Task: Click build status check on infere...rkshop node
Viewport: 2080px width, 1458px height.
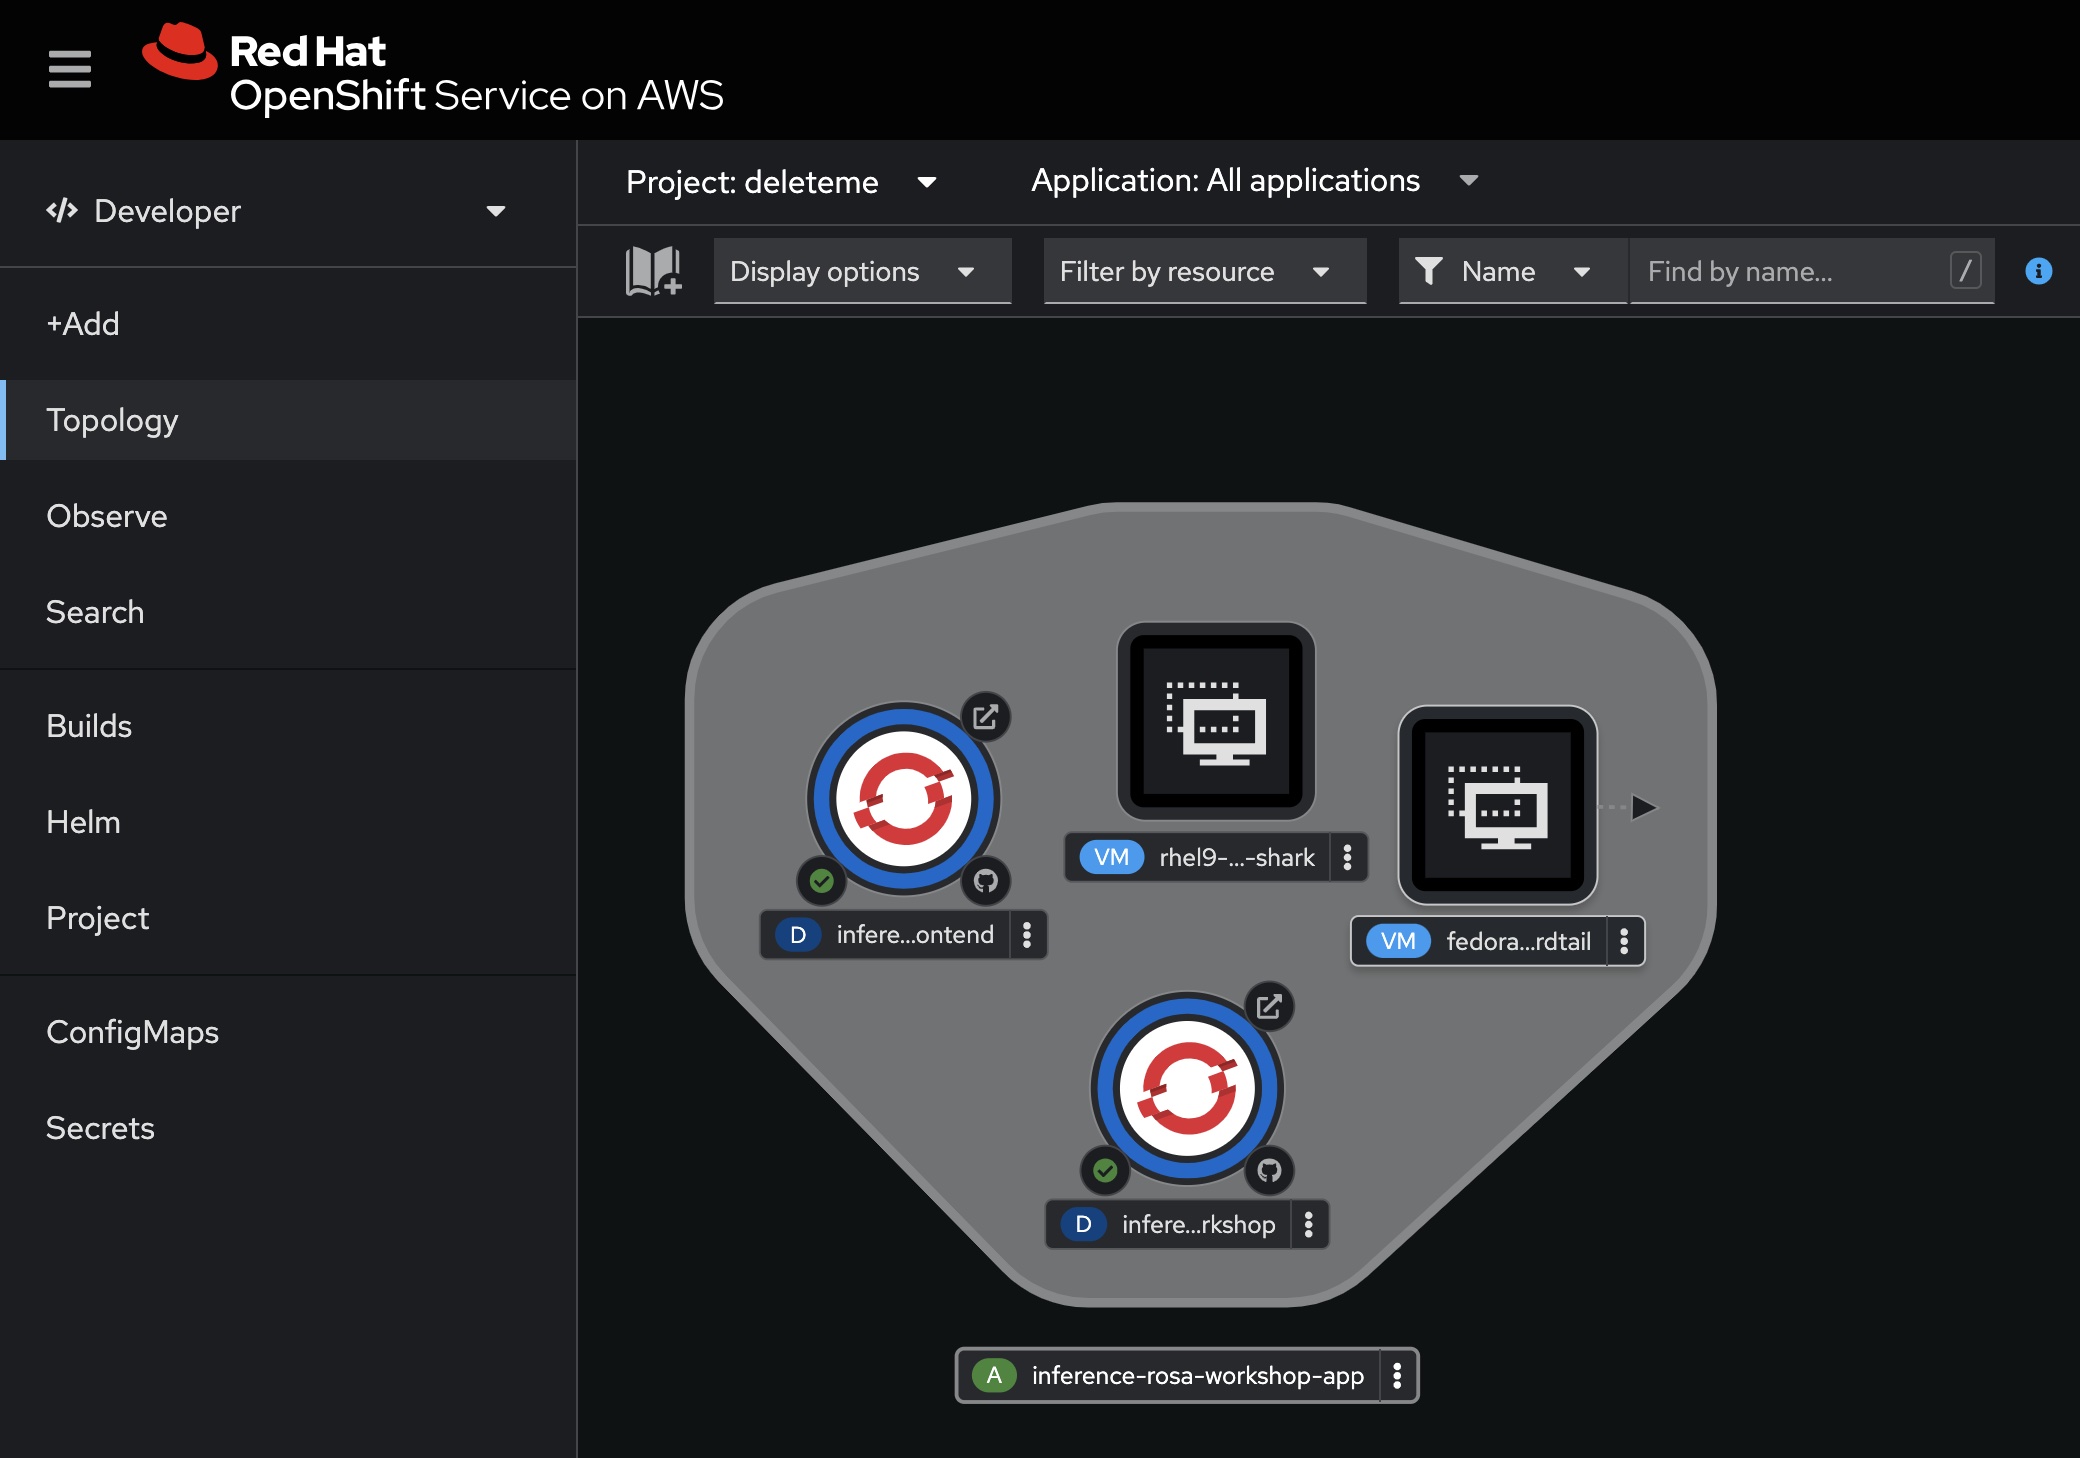Action: (1105, 1170)
